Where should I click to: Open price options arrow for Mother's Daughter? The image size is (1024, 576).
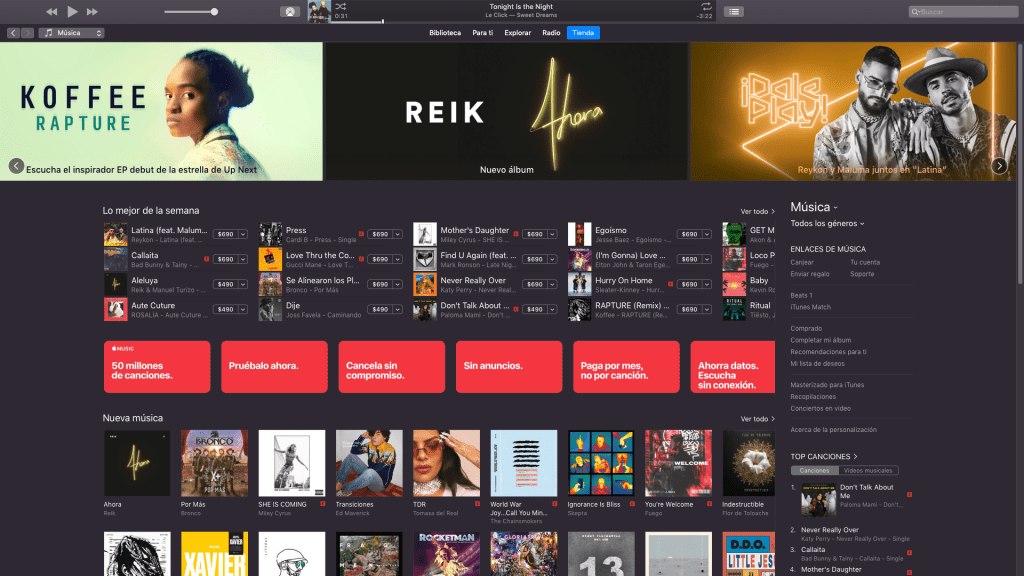[552, 234]
